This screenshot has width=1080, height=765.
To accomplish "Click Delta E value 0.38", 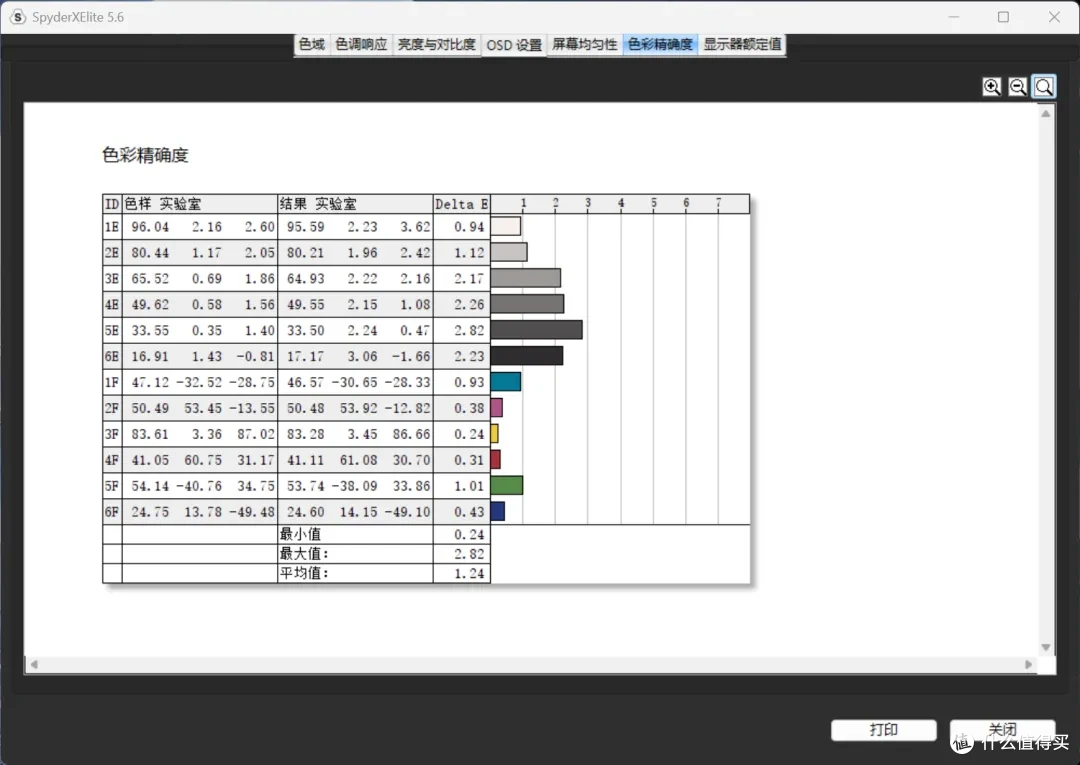I will click(x=469, y=408).
